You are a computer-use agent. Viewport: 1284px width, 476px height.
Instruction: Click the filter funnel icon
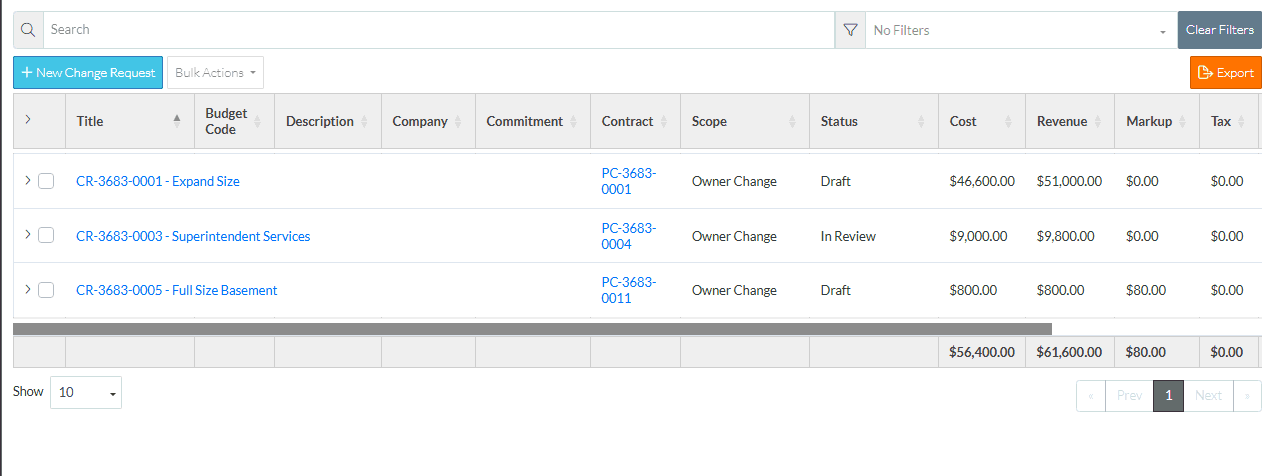[x=850, y=30]
